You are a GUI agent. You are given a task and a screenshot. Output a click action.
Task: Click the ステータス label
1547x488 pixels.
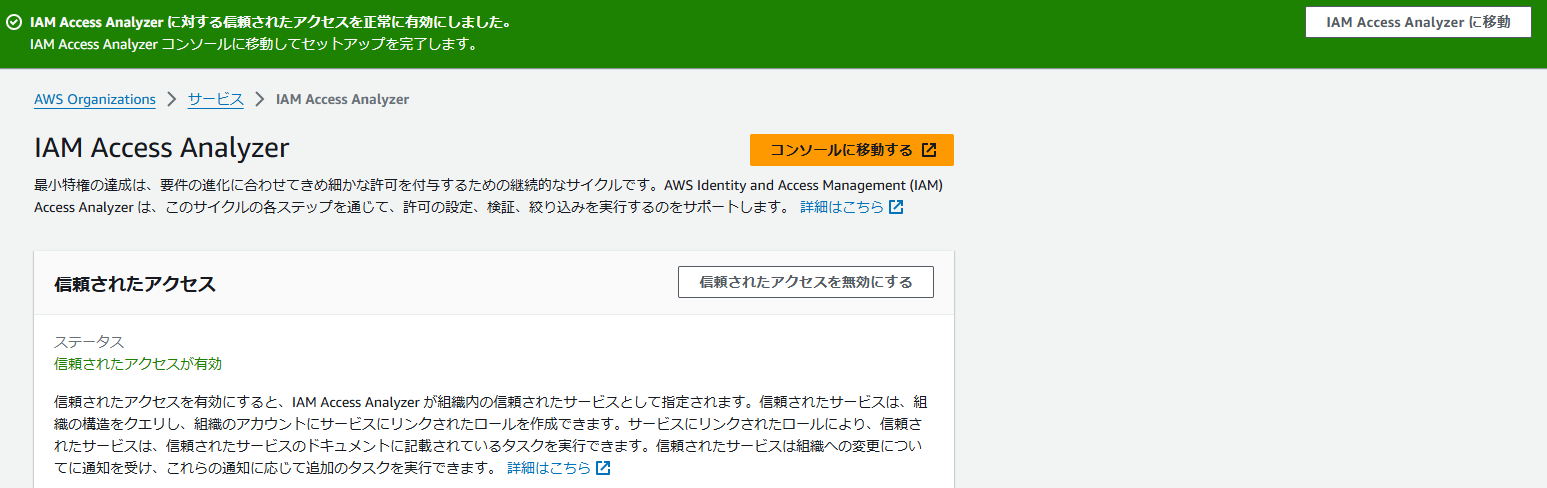tap(89, 342)
